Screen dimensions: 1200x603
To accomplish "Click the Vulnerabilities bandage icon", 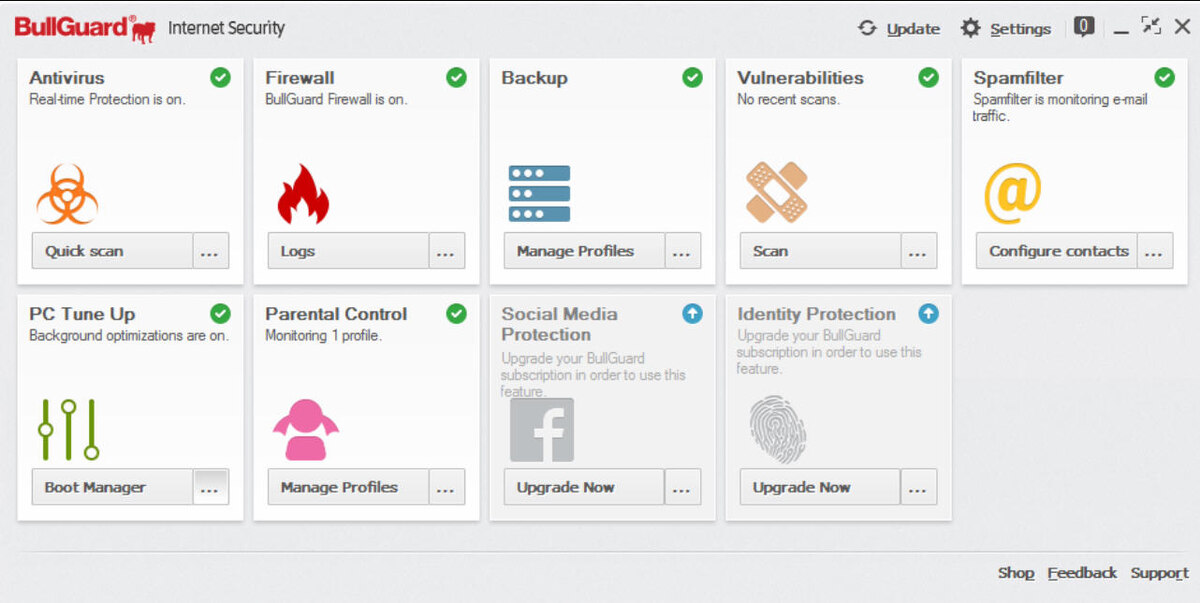I will [x=776, y=192].
